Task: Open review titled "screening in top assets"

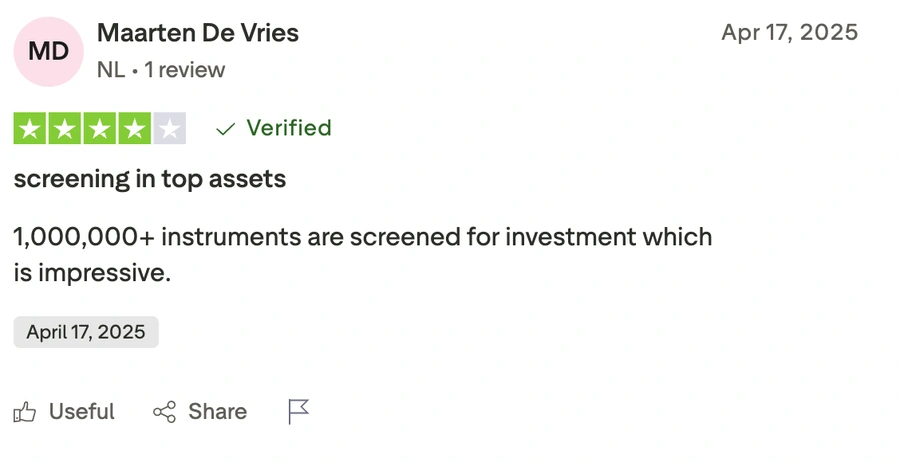Action: [150, 180]
